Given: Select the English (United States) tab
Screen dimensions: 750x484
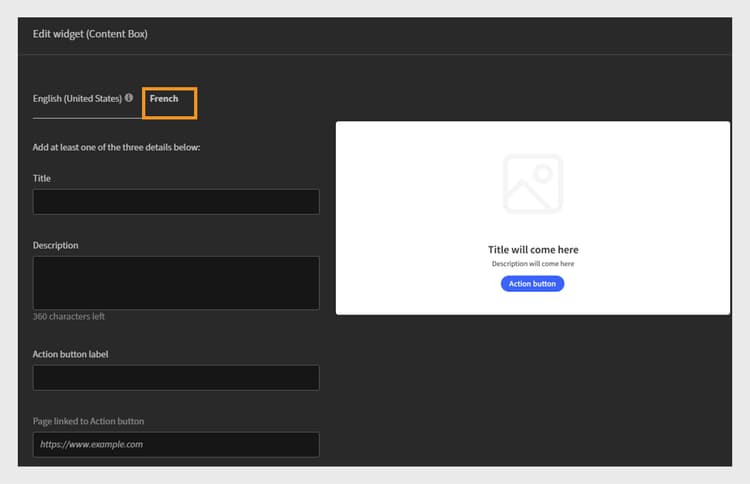Looking at the screenshot, I should [x=77, y=99].
